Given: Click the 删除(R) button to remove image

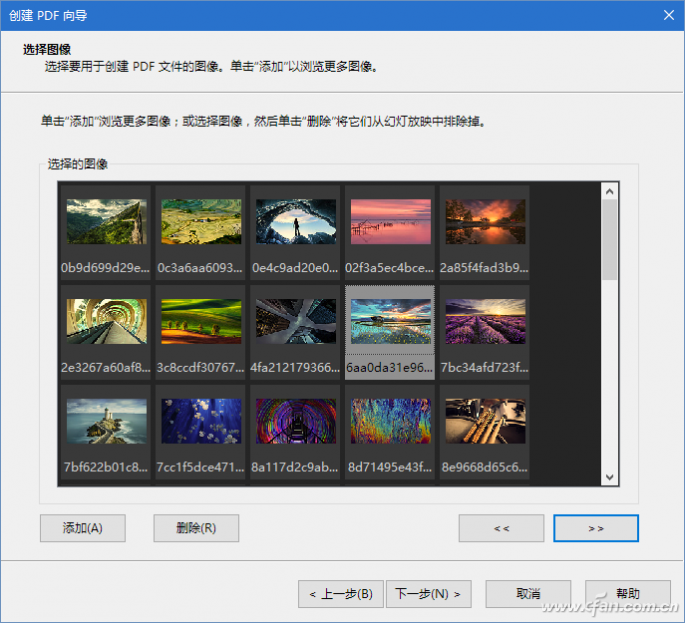Looking at the screenshot, I should click(x=196, y=528).
